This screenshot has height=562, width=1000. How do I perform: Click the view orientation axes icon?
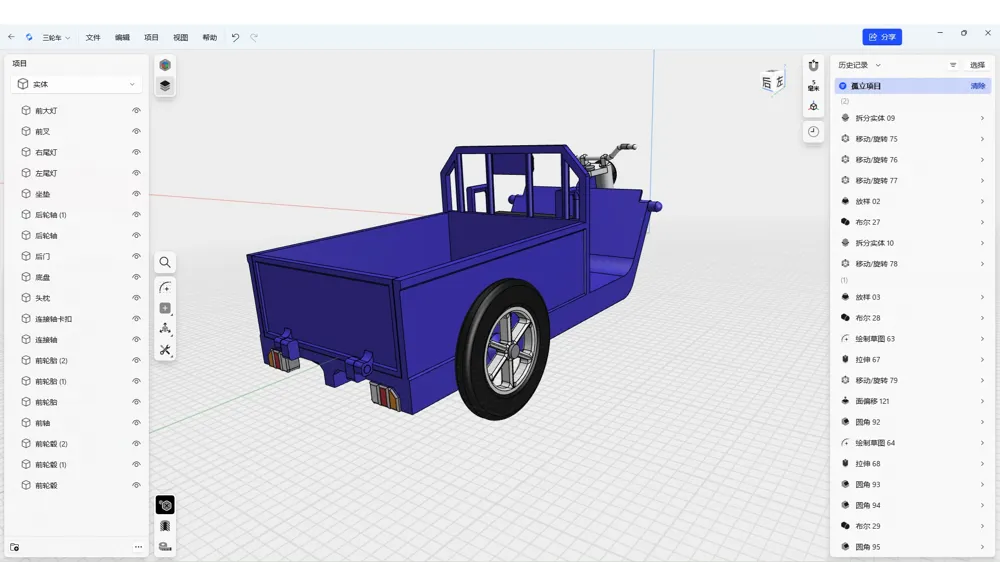click(813, 107)
